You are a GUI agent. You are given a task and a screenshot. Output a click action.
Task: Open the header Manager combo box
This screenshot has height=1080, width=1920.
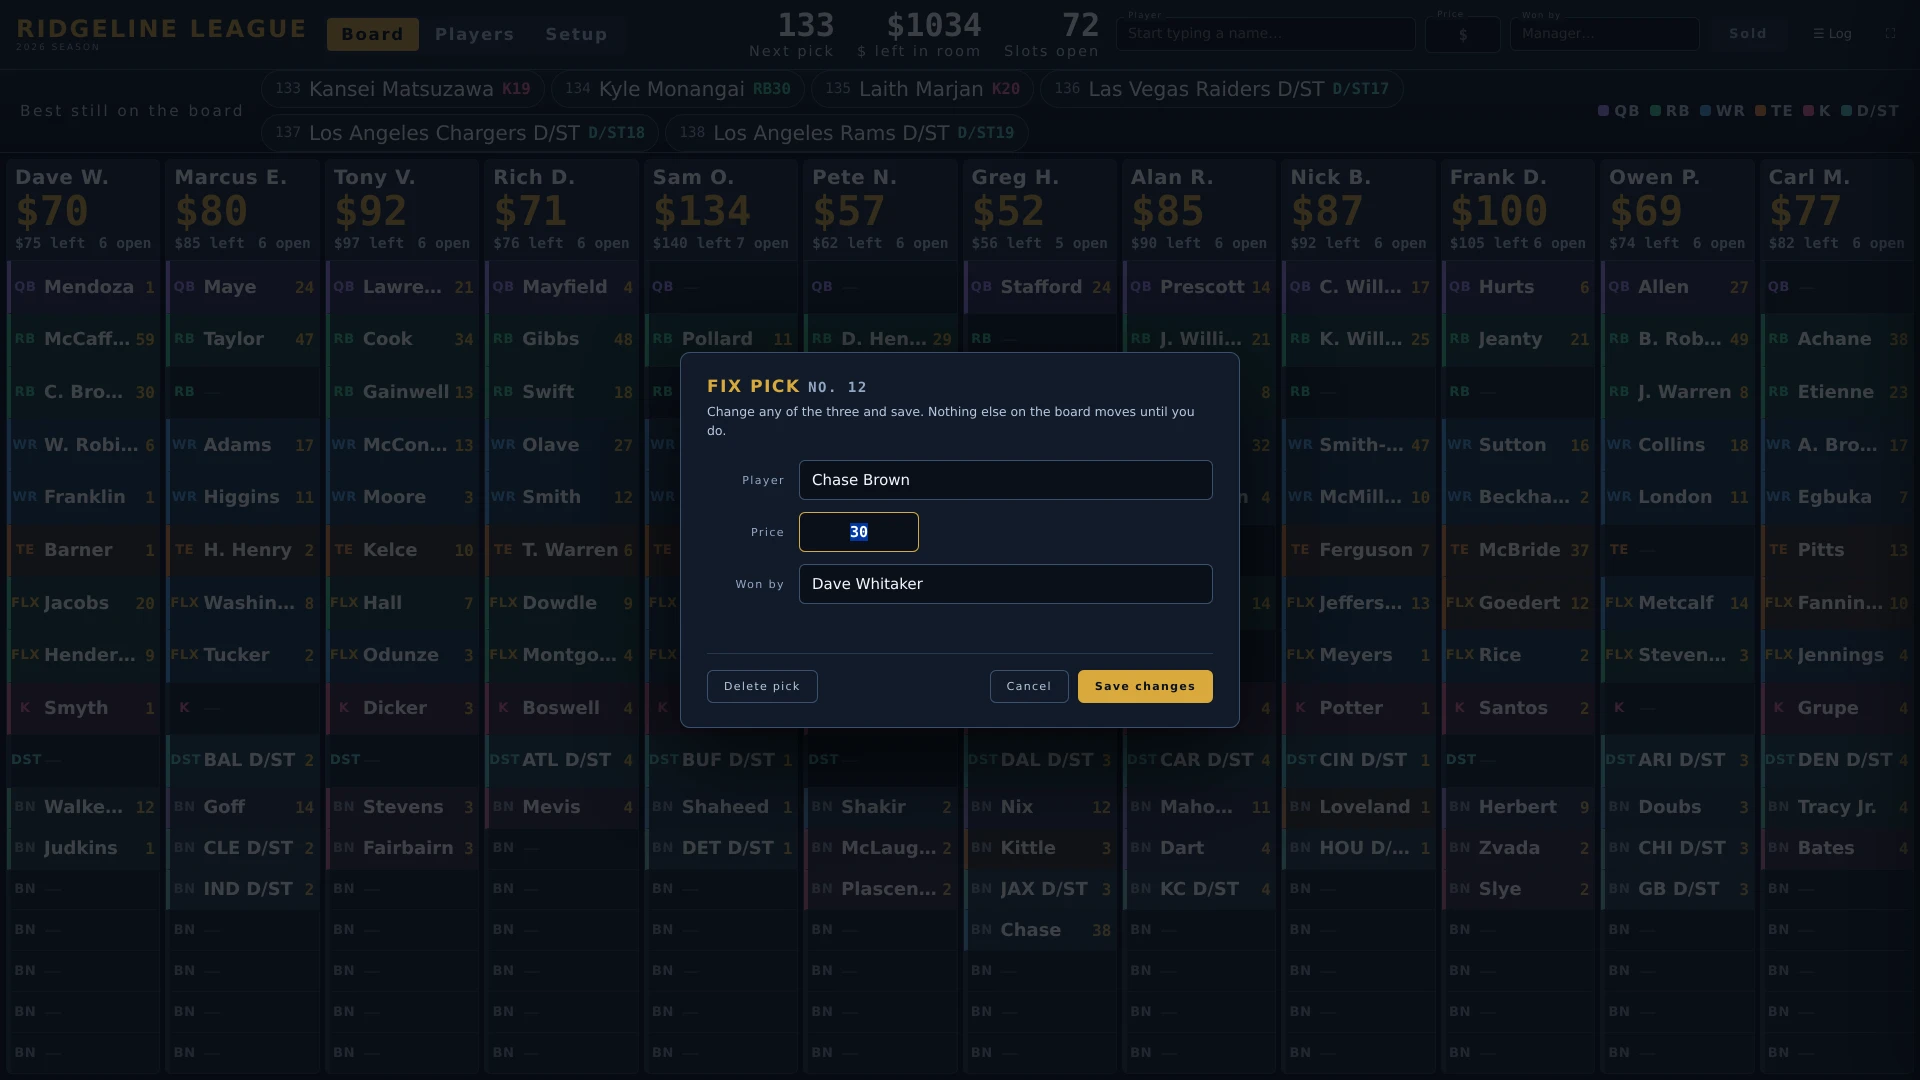[x=1605, y=34]
